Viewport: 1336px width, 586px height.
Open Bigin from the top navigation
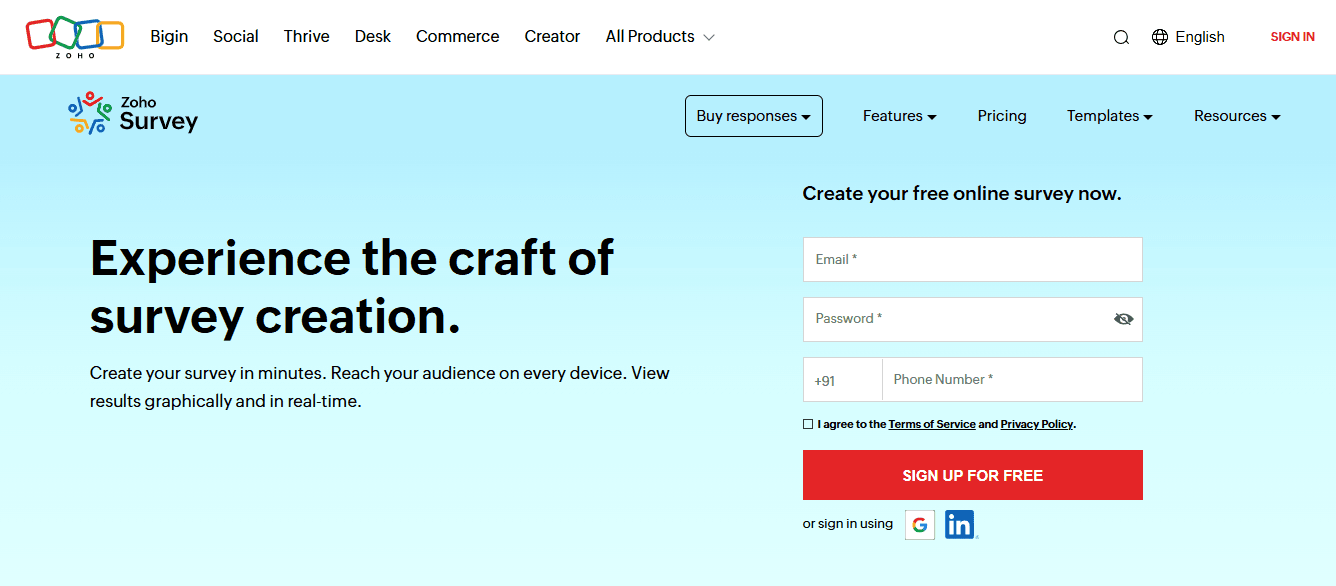[169, 37]
